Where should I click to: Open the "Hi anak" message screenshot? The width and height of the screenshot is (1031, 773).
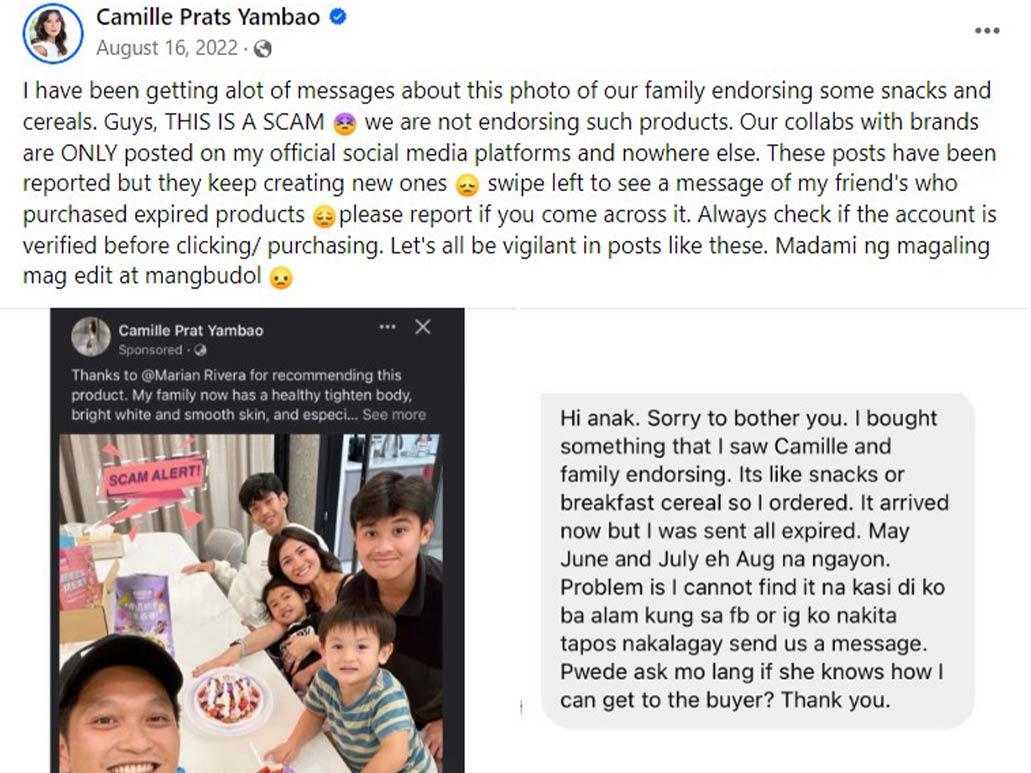(757, 560)
